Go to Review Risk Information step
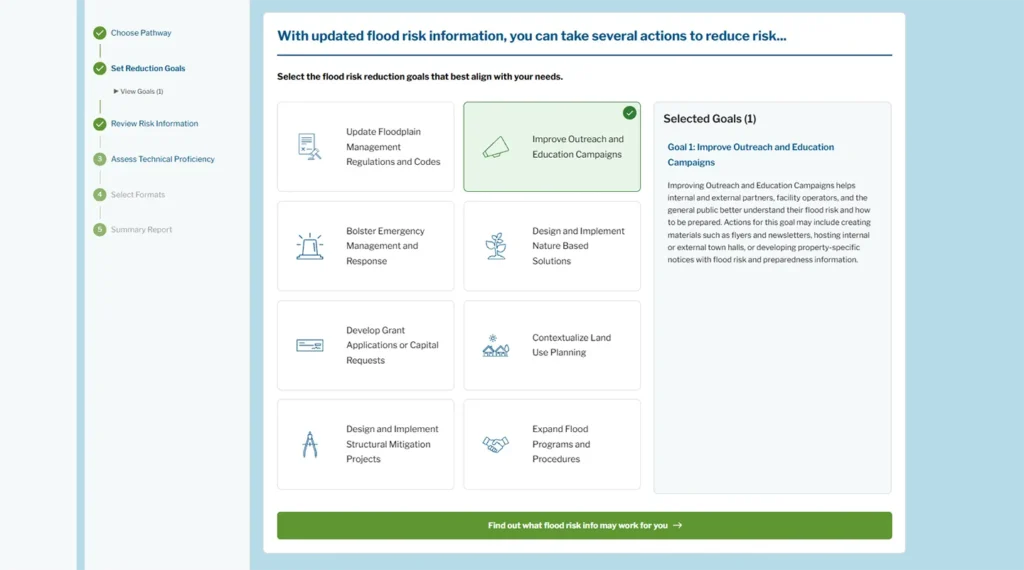The image size is (1024, 570). (154, 123)
